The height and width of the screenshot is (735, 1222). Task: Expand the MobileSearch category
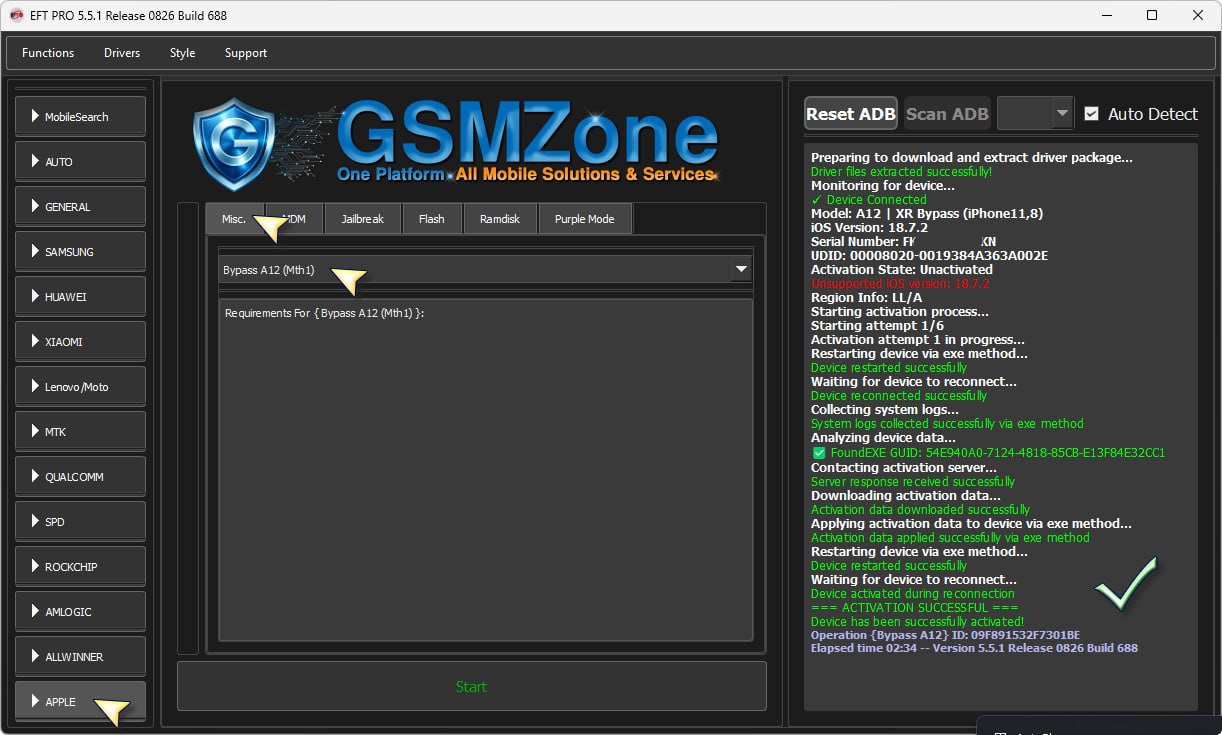pos(81,116)
